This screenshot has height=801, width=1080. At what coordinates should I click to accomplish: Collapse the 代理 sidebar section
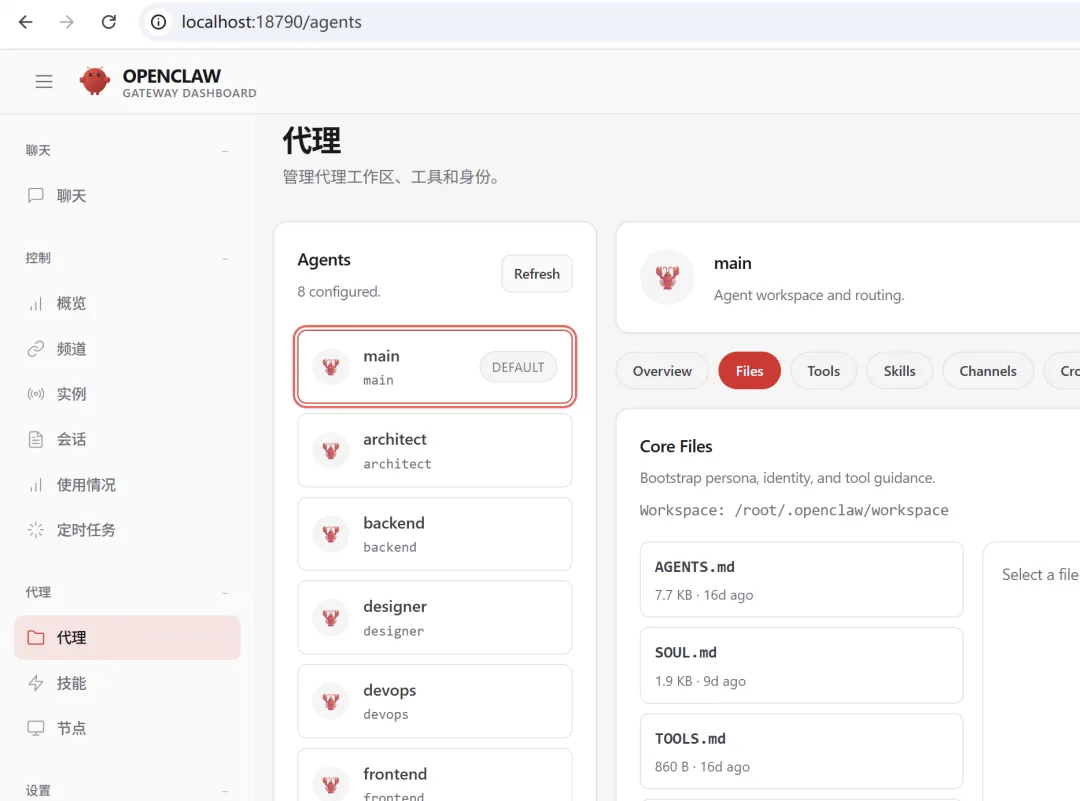click(x=225, y=593)
